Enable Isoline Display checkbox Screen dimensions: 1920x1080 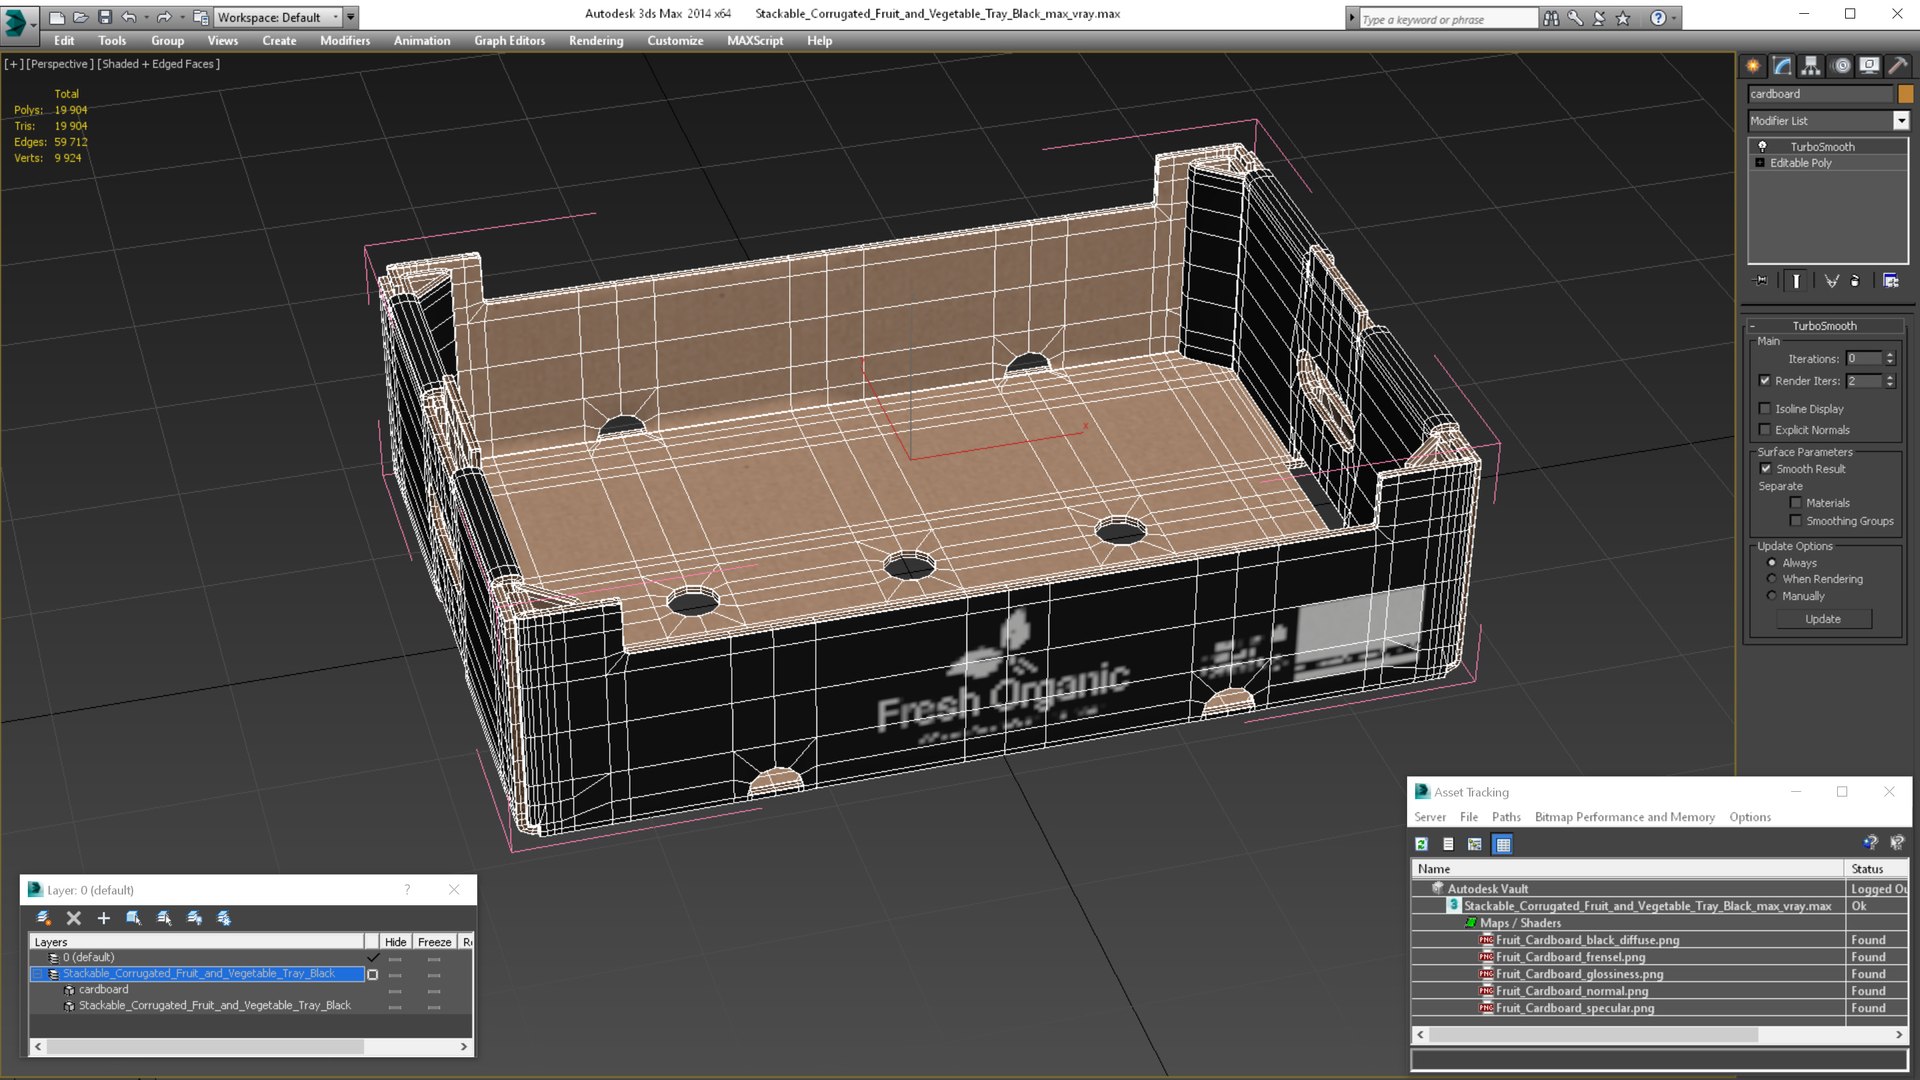tap(1765, 409)
